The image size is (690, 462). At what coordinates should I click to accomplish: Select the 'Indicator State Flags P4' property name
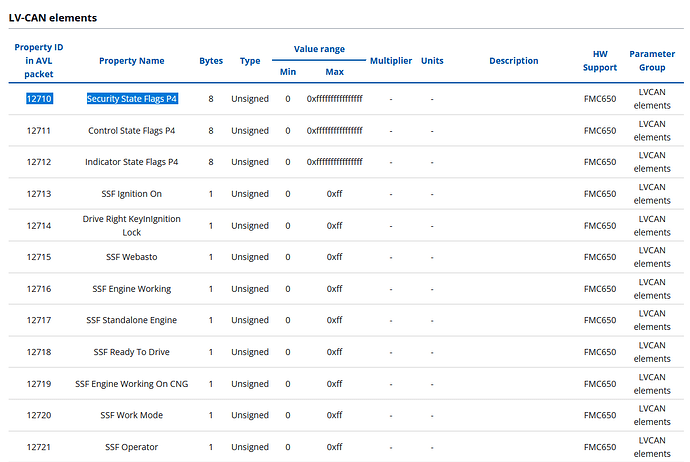(132, 162)
